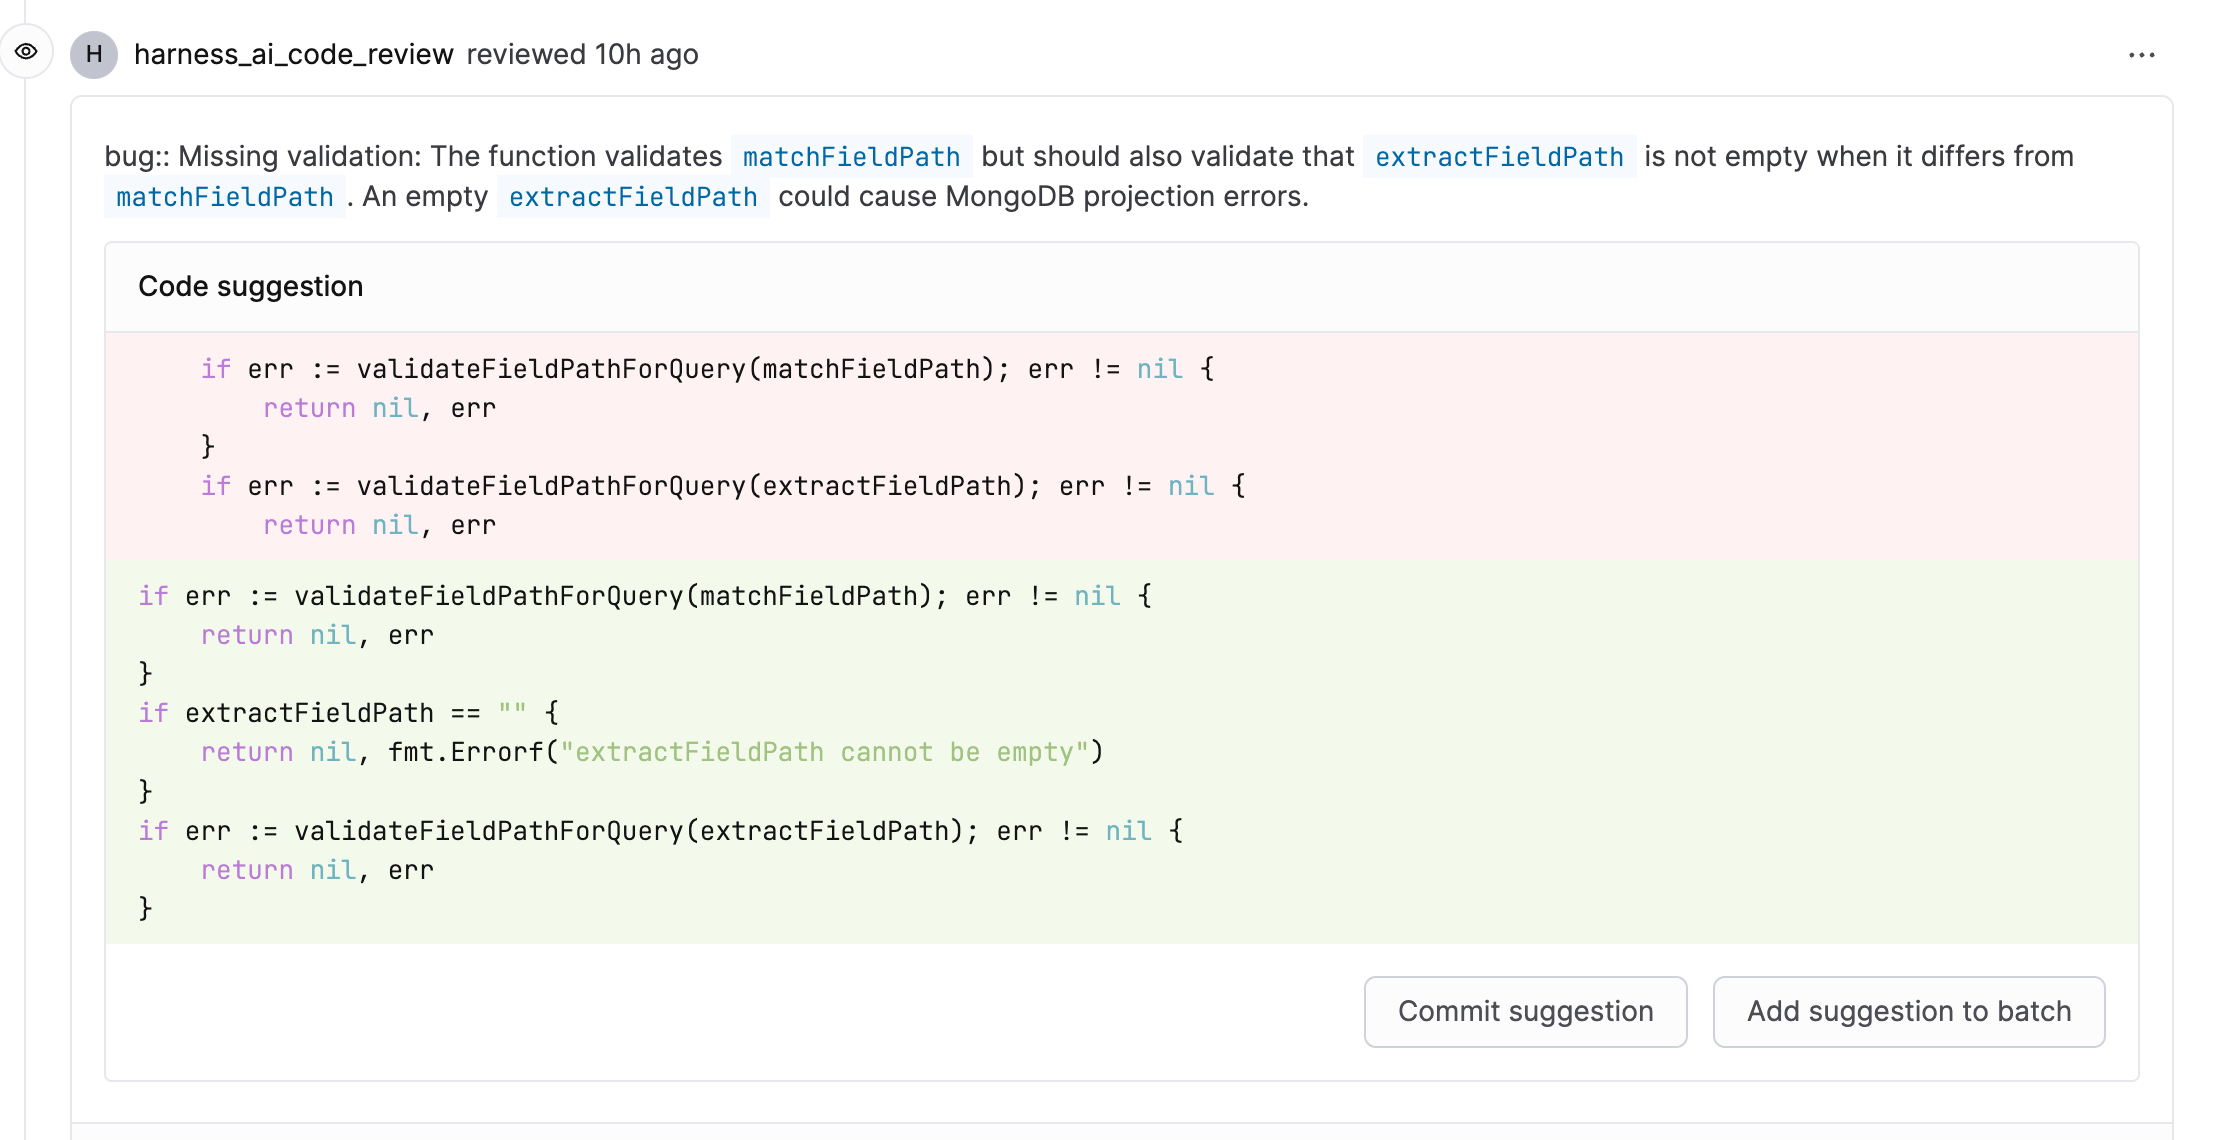
Task: Click added line 'if extractFieldPath == ""'
Action: [348, 714]
